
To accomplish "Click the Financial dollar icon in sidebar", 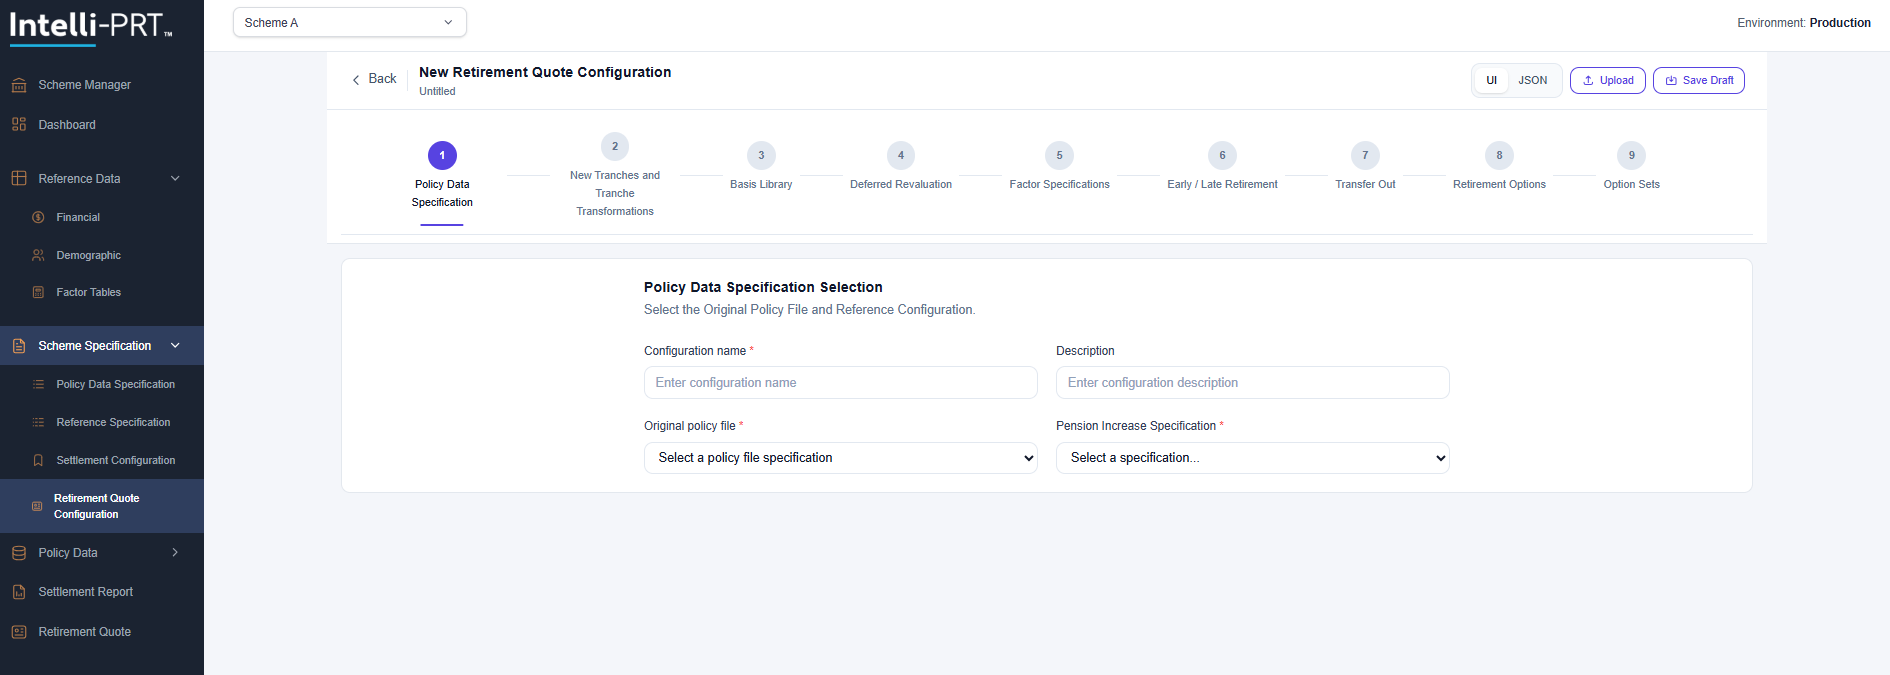I will (x=38, y=217).
